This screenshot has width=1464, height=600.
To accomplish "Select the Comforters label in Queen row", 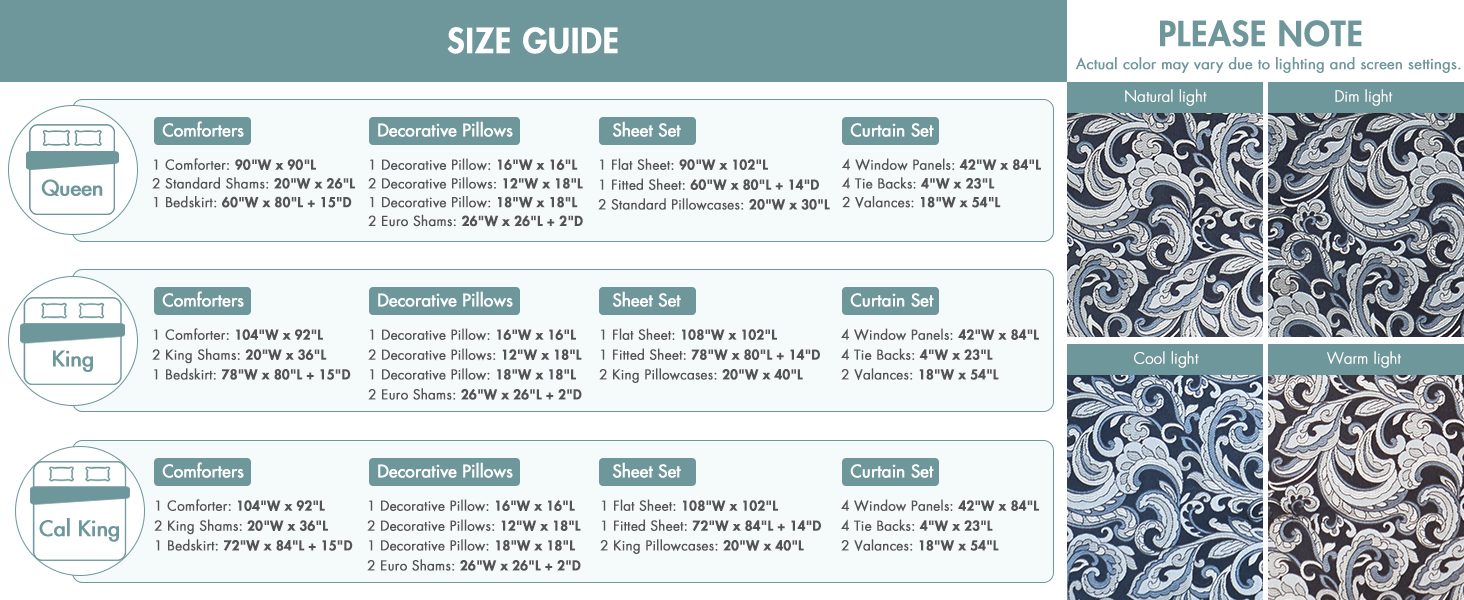I will 202,131.
